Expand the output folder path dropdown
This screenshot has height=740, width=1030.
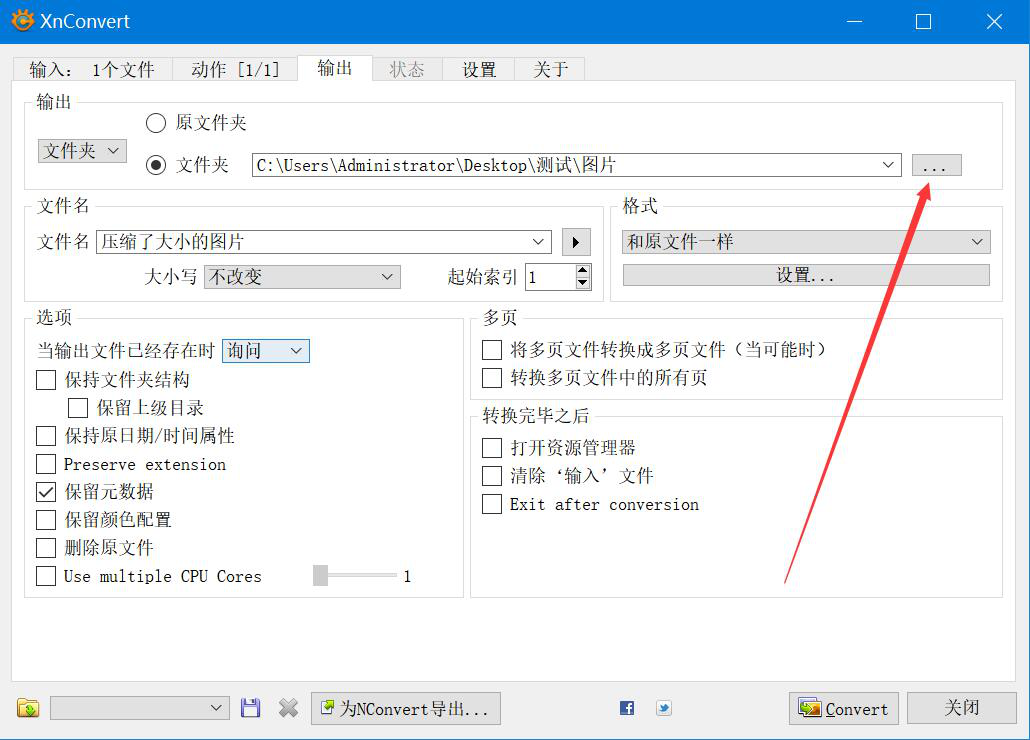[x=888, y=165]
